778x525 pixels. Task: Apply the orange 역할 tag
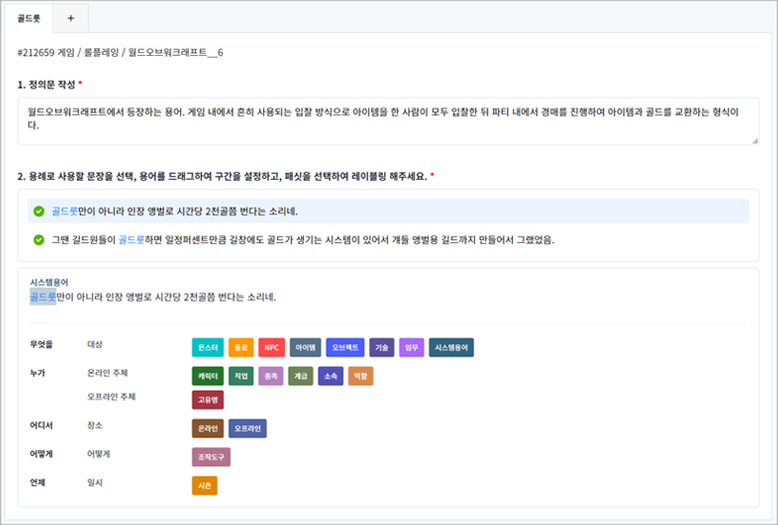[361, 376]
